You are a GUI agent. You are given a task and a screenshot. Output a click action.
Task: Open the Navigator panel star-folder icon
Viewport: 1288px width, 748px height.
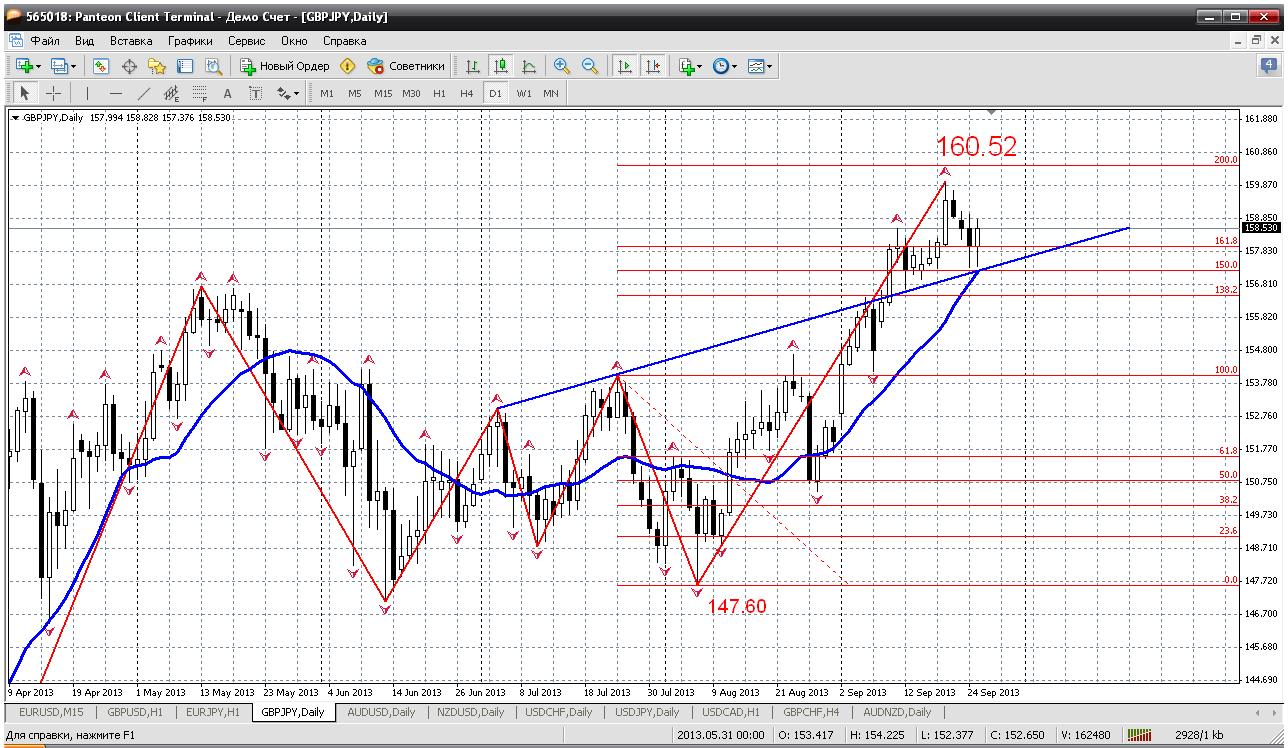[x=157, y=66]
